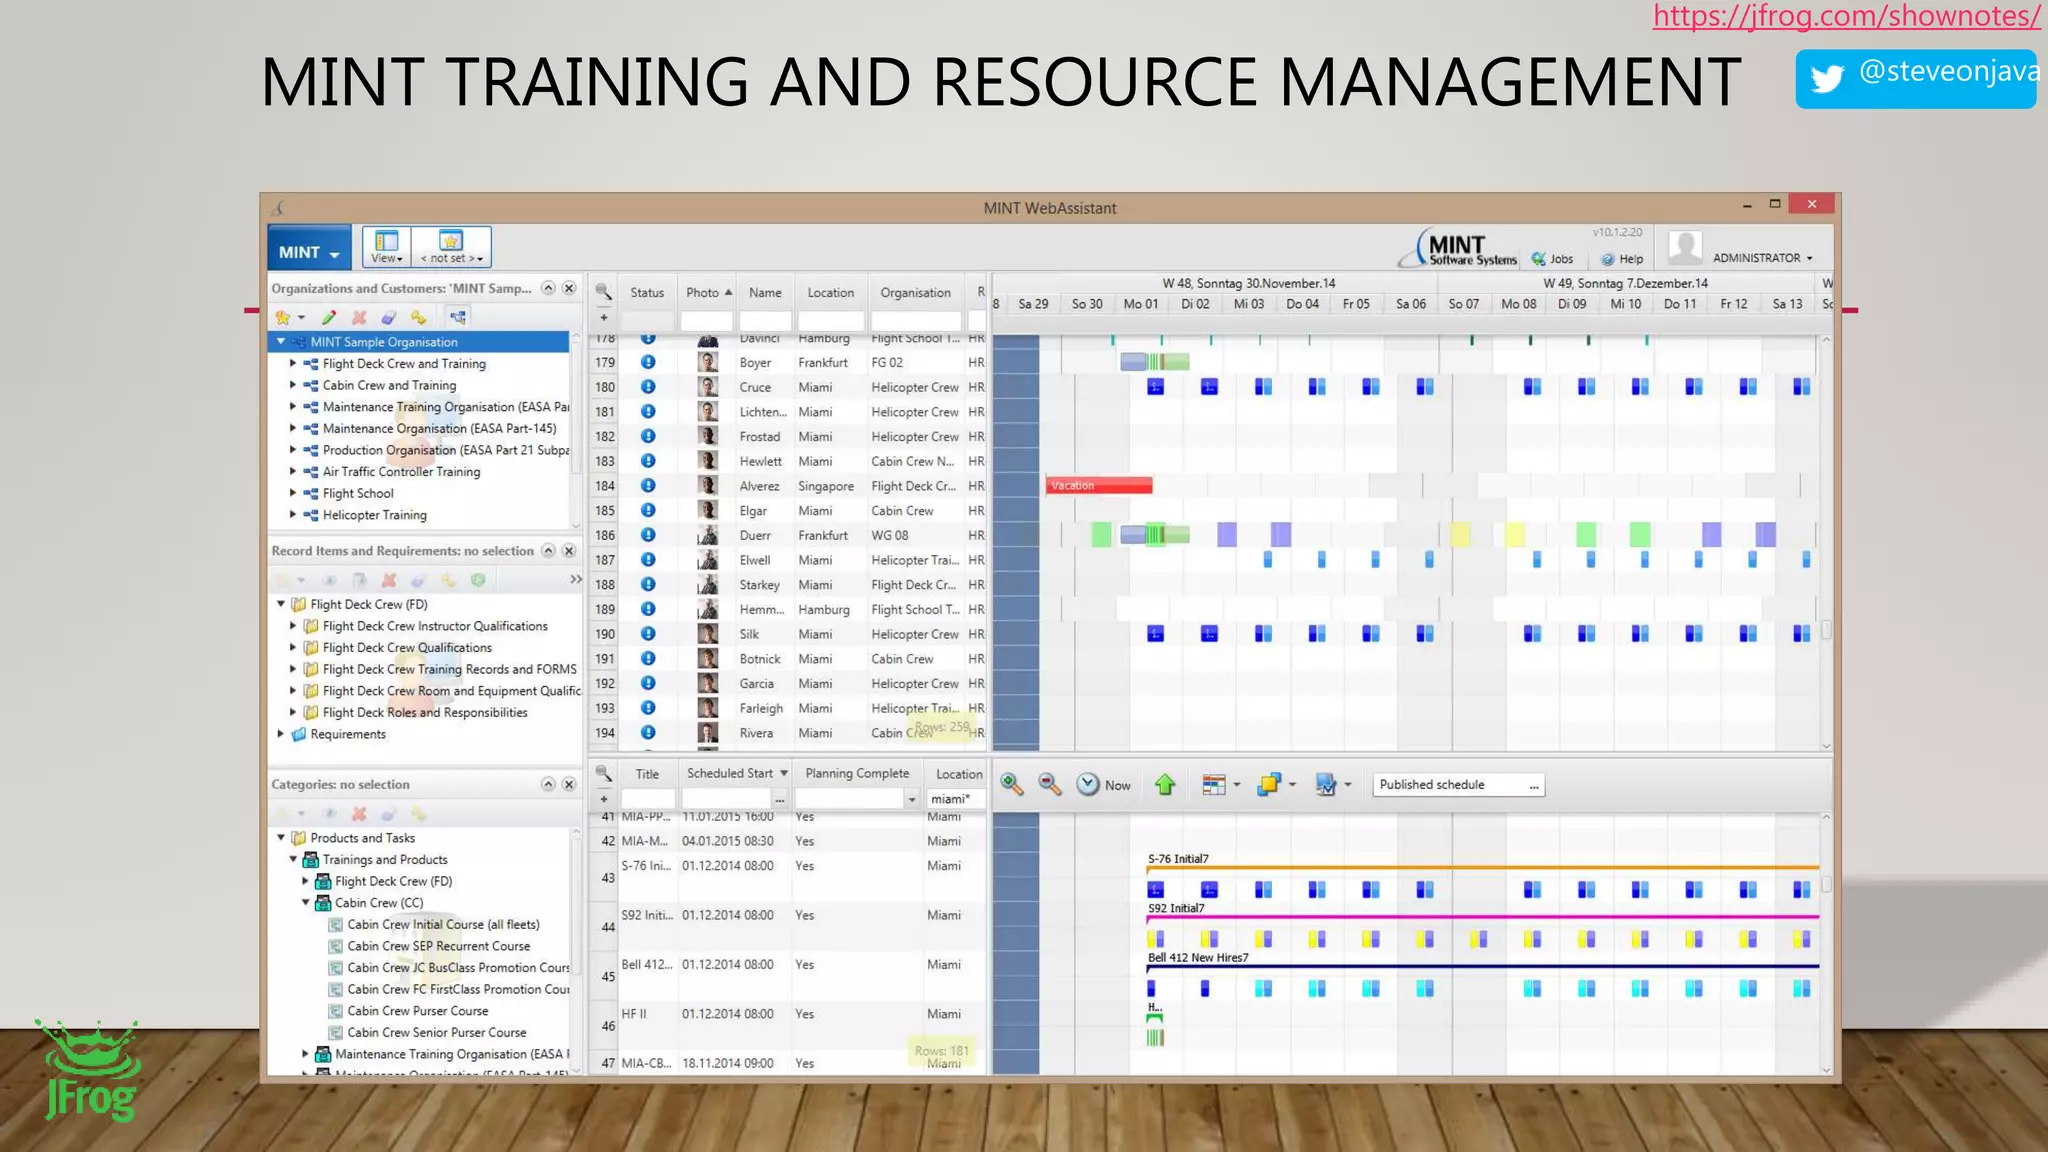The height and width of the screenshot is (1152, 2048).
Task: Select Flight School organisation in tree
Action: point(358,493)
